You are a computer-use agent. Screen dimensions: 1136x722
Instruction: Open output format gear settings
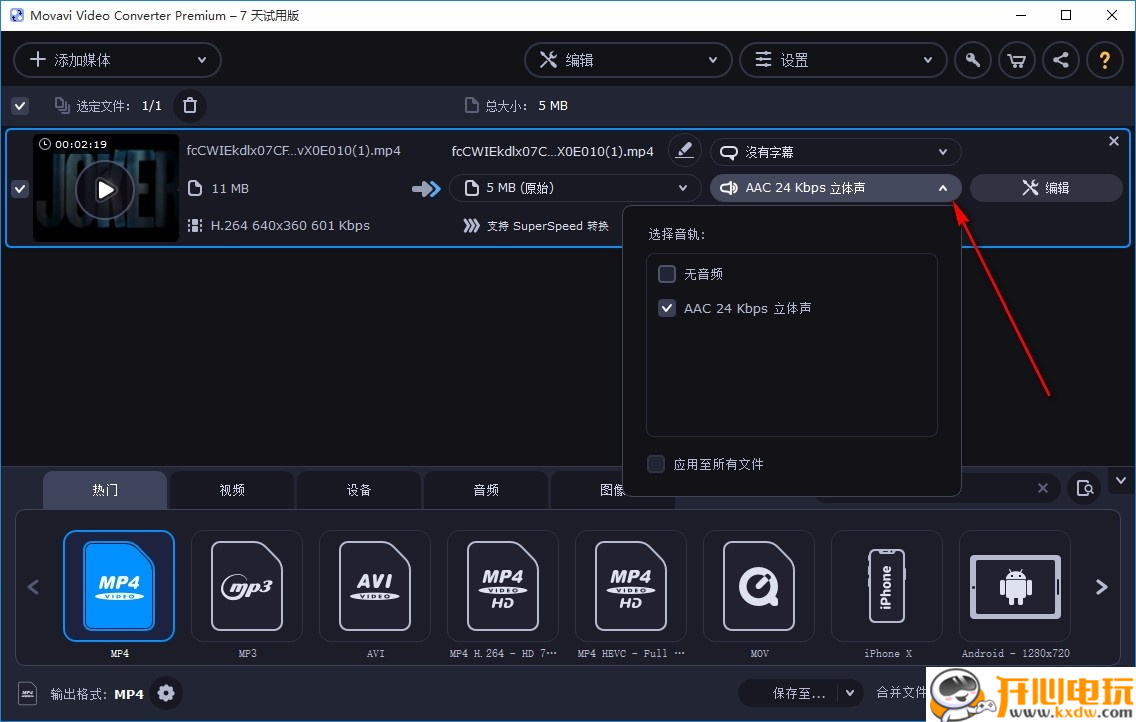point(166,693)
